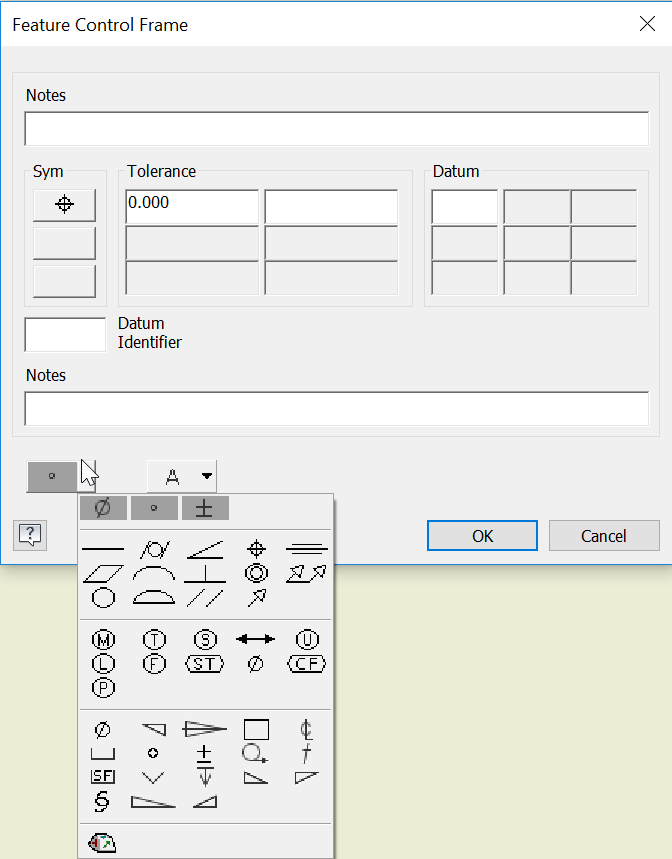Click the Cancel button
Viewport: 672px width, 859px height.
tap(604, 535)
